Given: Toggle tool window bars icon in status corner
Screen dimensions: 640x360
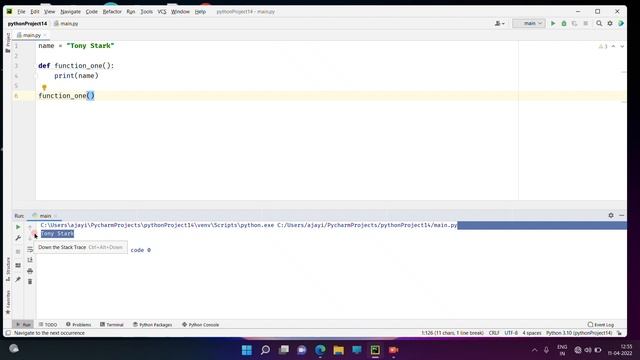Looking at the screenshot, I should 8,333.
